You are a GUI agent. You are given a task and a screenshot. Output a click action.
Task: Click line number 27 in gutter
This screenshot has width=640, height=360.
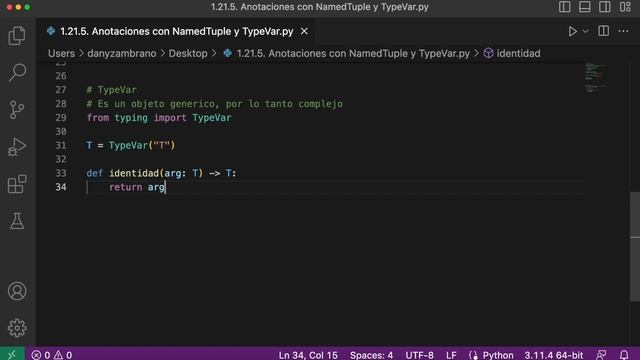61,90
